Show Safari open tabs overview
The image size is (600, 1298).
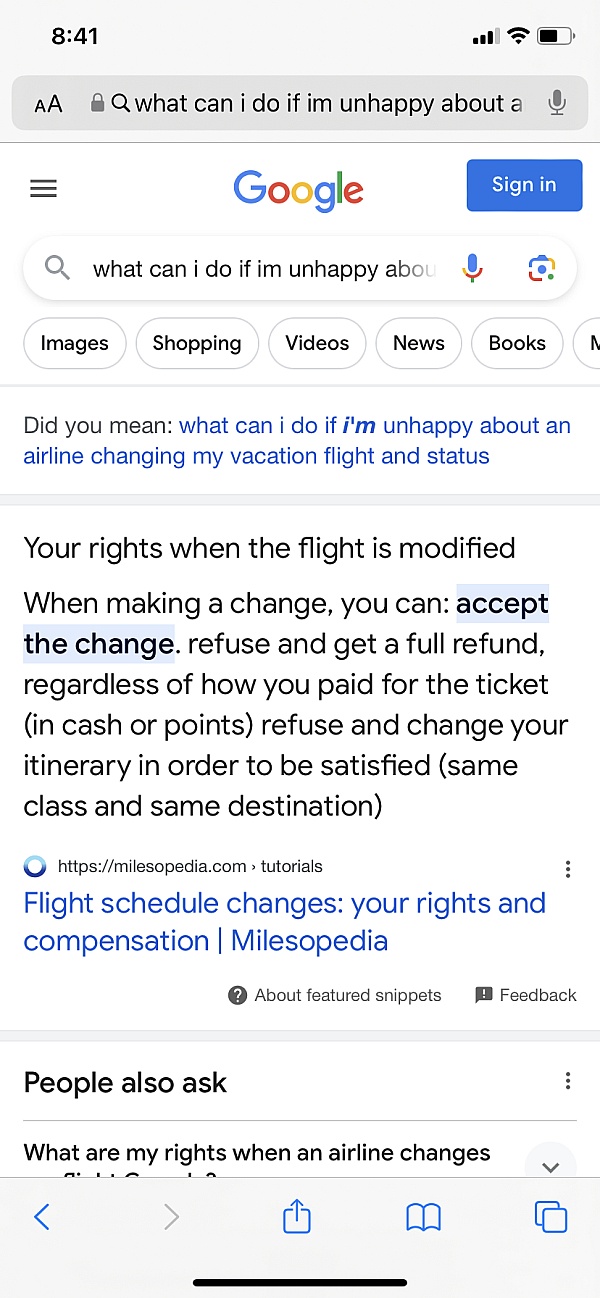point(550,1216)
